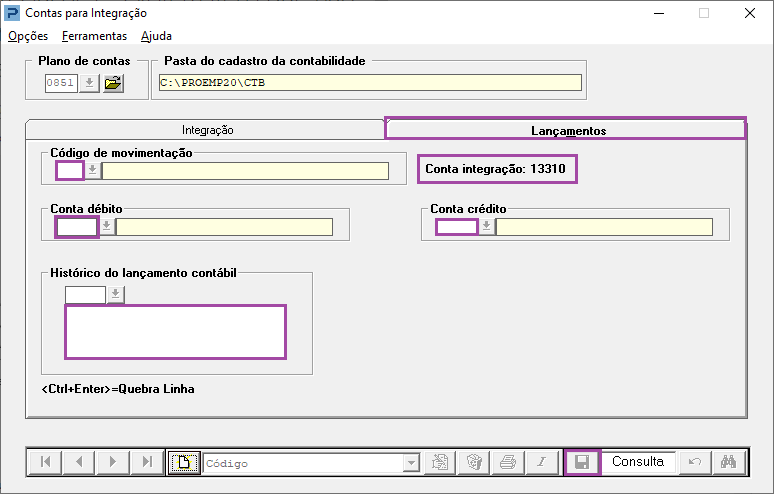Click the '<Ctrl+Enter>=Quebra Linha' hint text
Image resolution: width=774 pixels, height=494 pixels.
pos(118,389)
